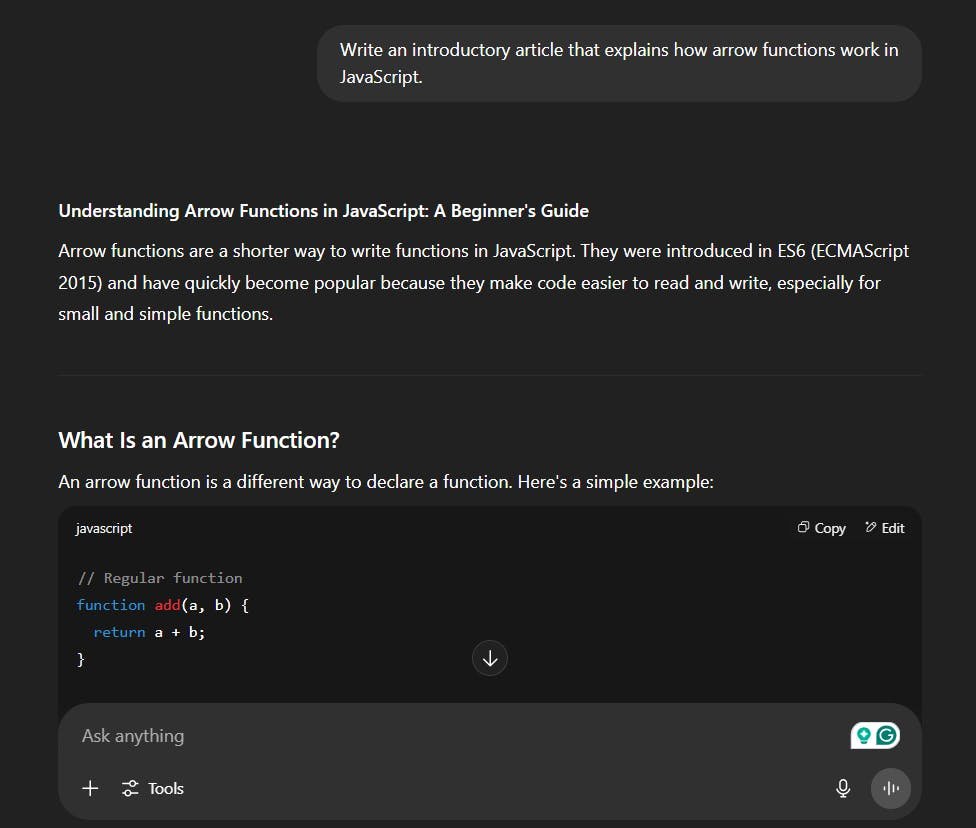Select the javascript language label on the code header
976x828 pixels.
pos(103,528)
